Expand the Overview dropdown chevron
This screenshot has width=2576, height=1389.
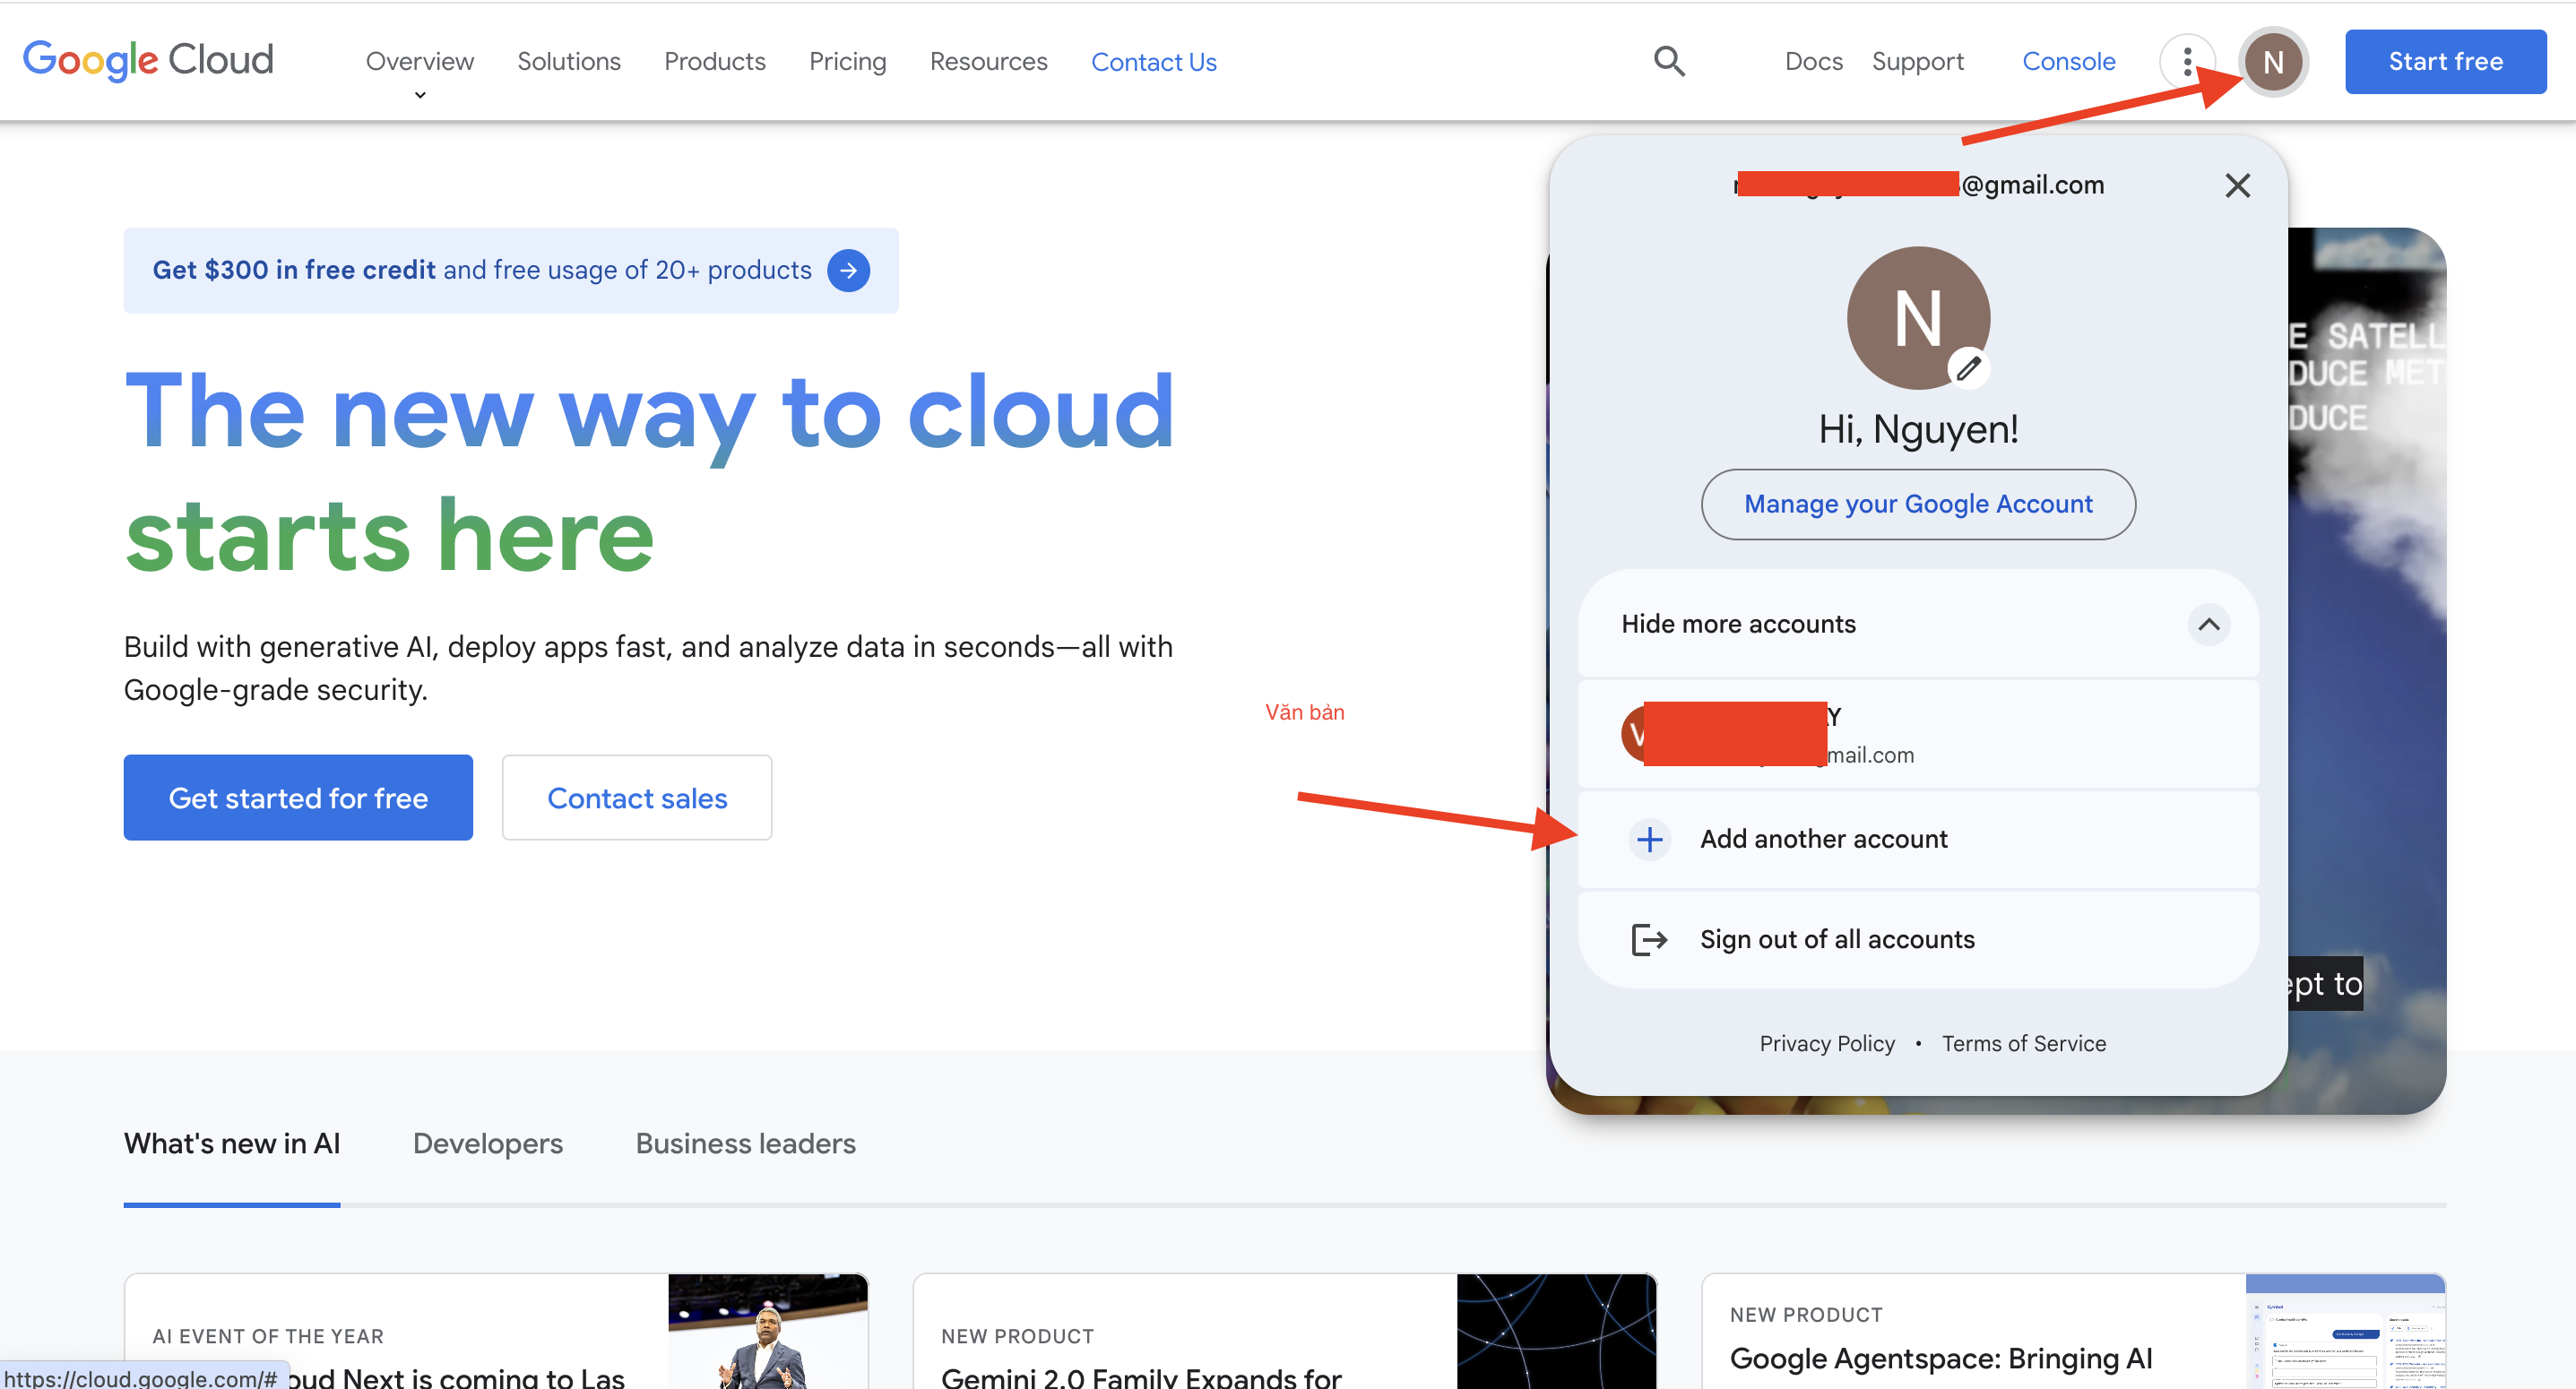[x=420, y=96]
